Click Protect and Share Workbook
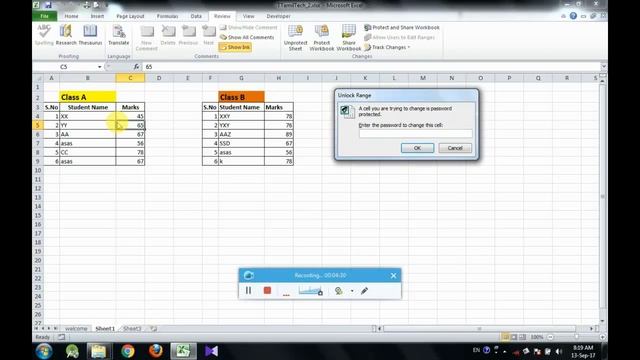Screen dimensions: 640x360 (x=402, y=27)
